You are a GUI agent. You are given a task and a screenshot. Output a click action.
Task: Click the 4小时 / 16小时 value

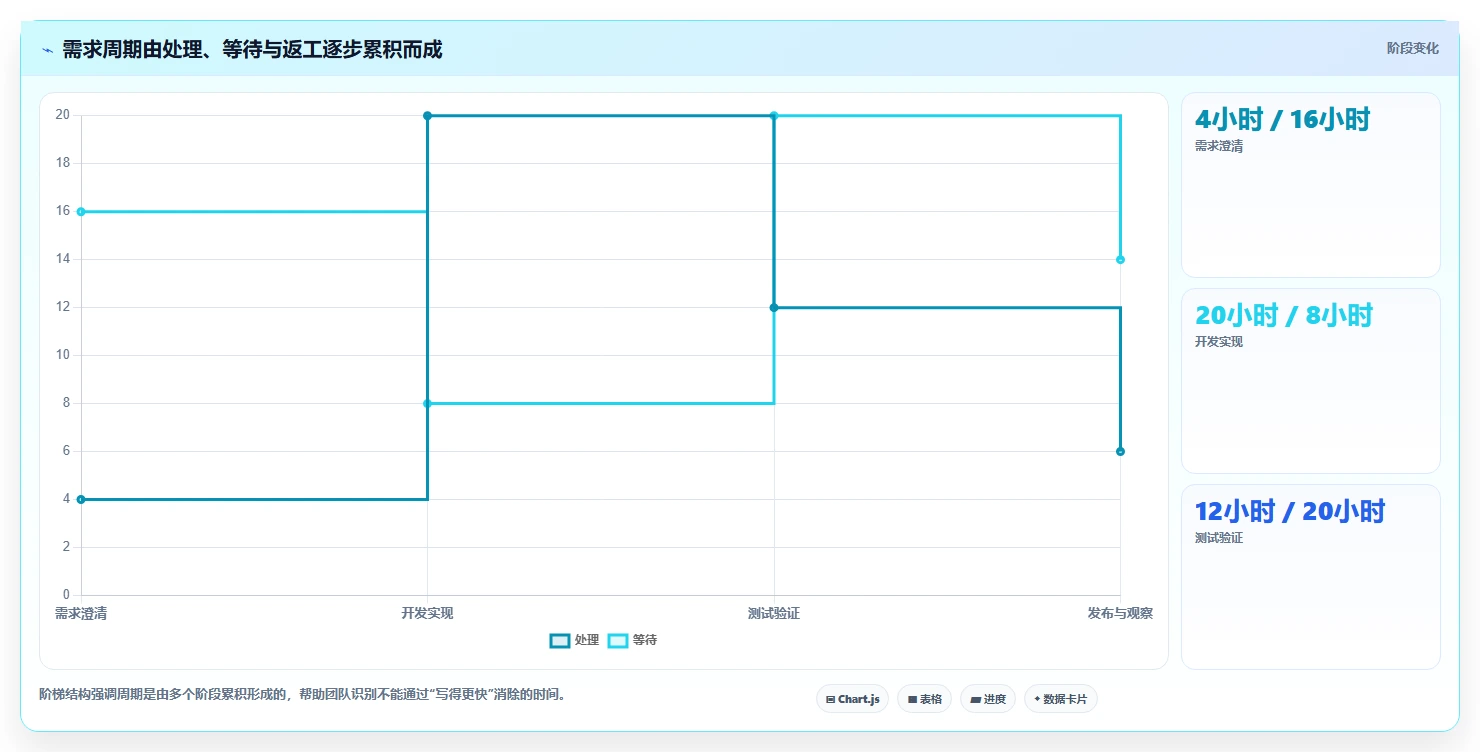tap(1282, 119)
